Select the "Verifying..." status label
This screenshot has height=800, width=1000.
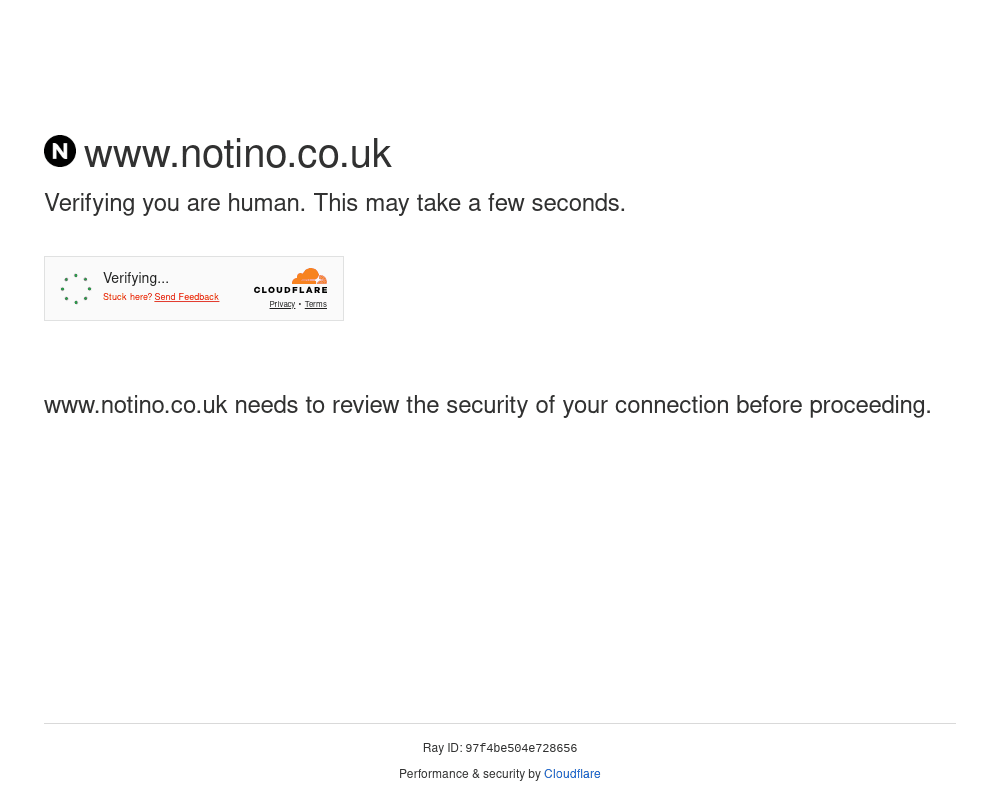point(136,278)
